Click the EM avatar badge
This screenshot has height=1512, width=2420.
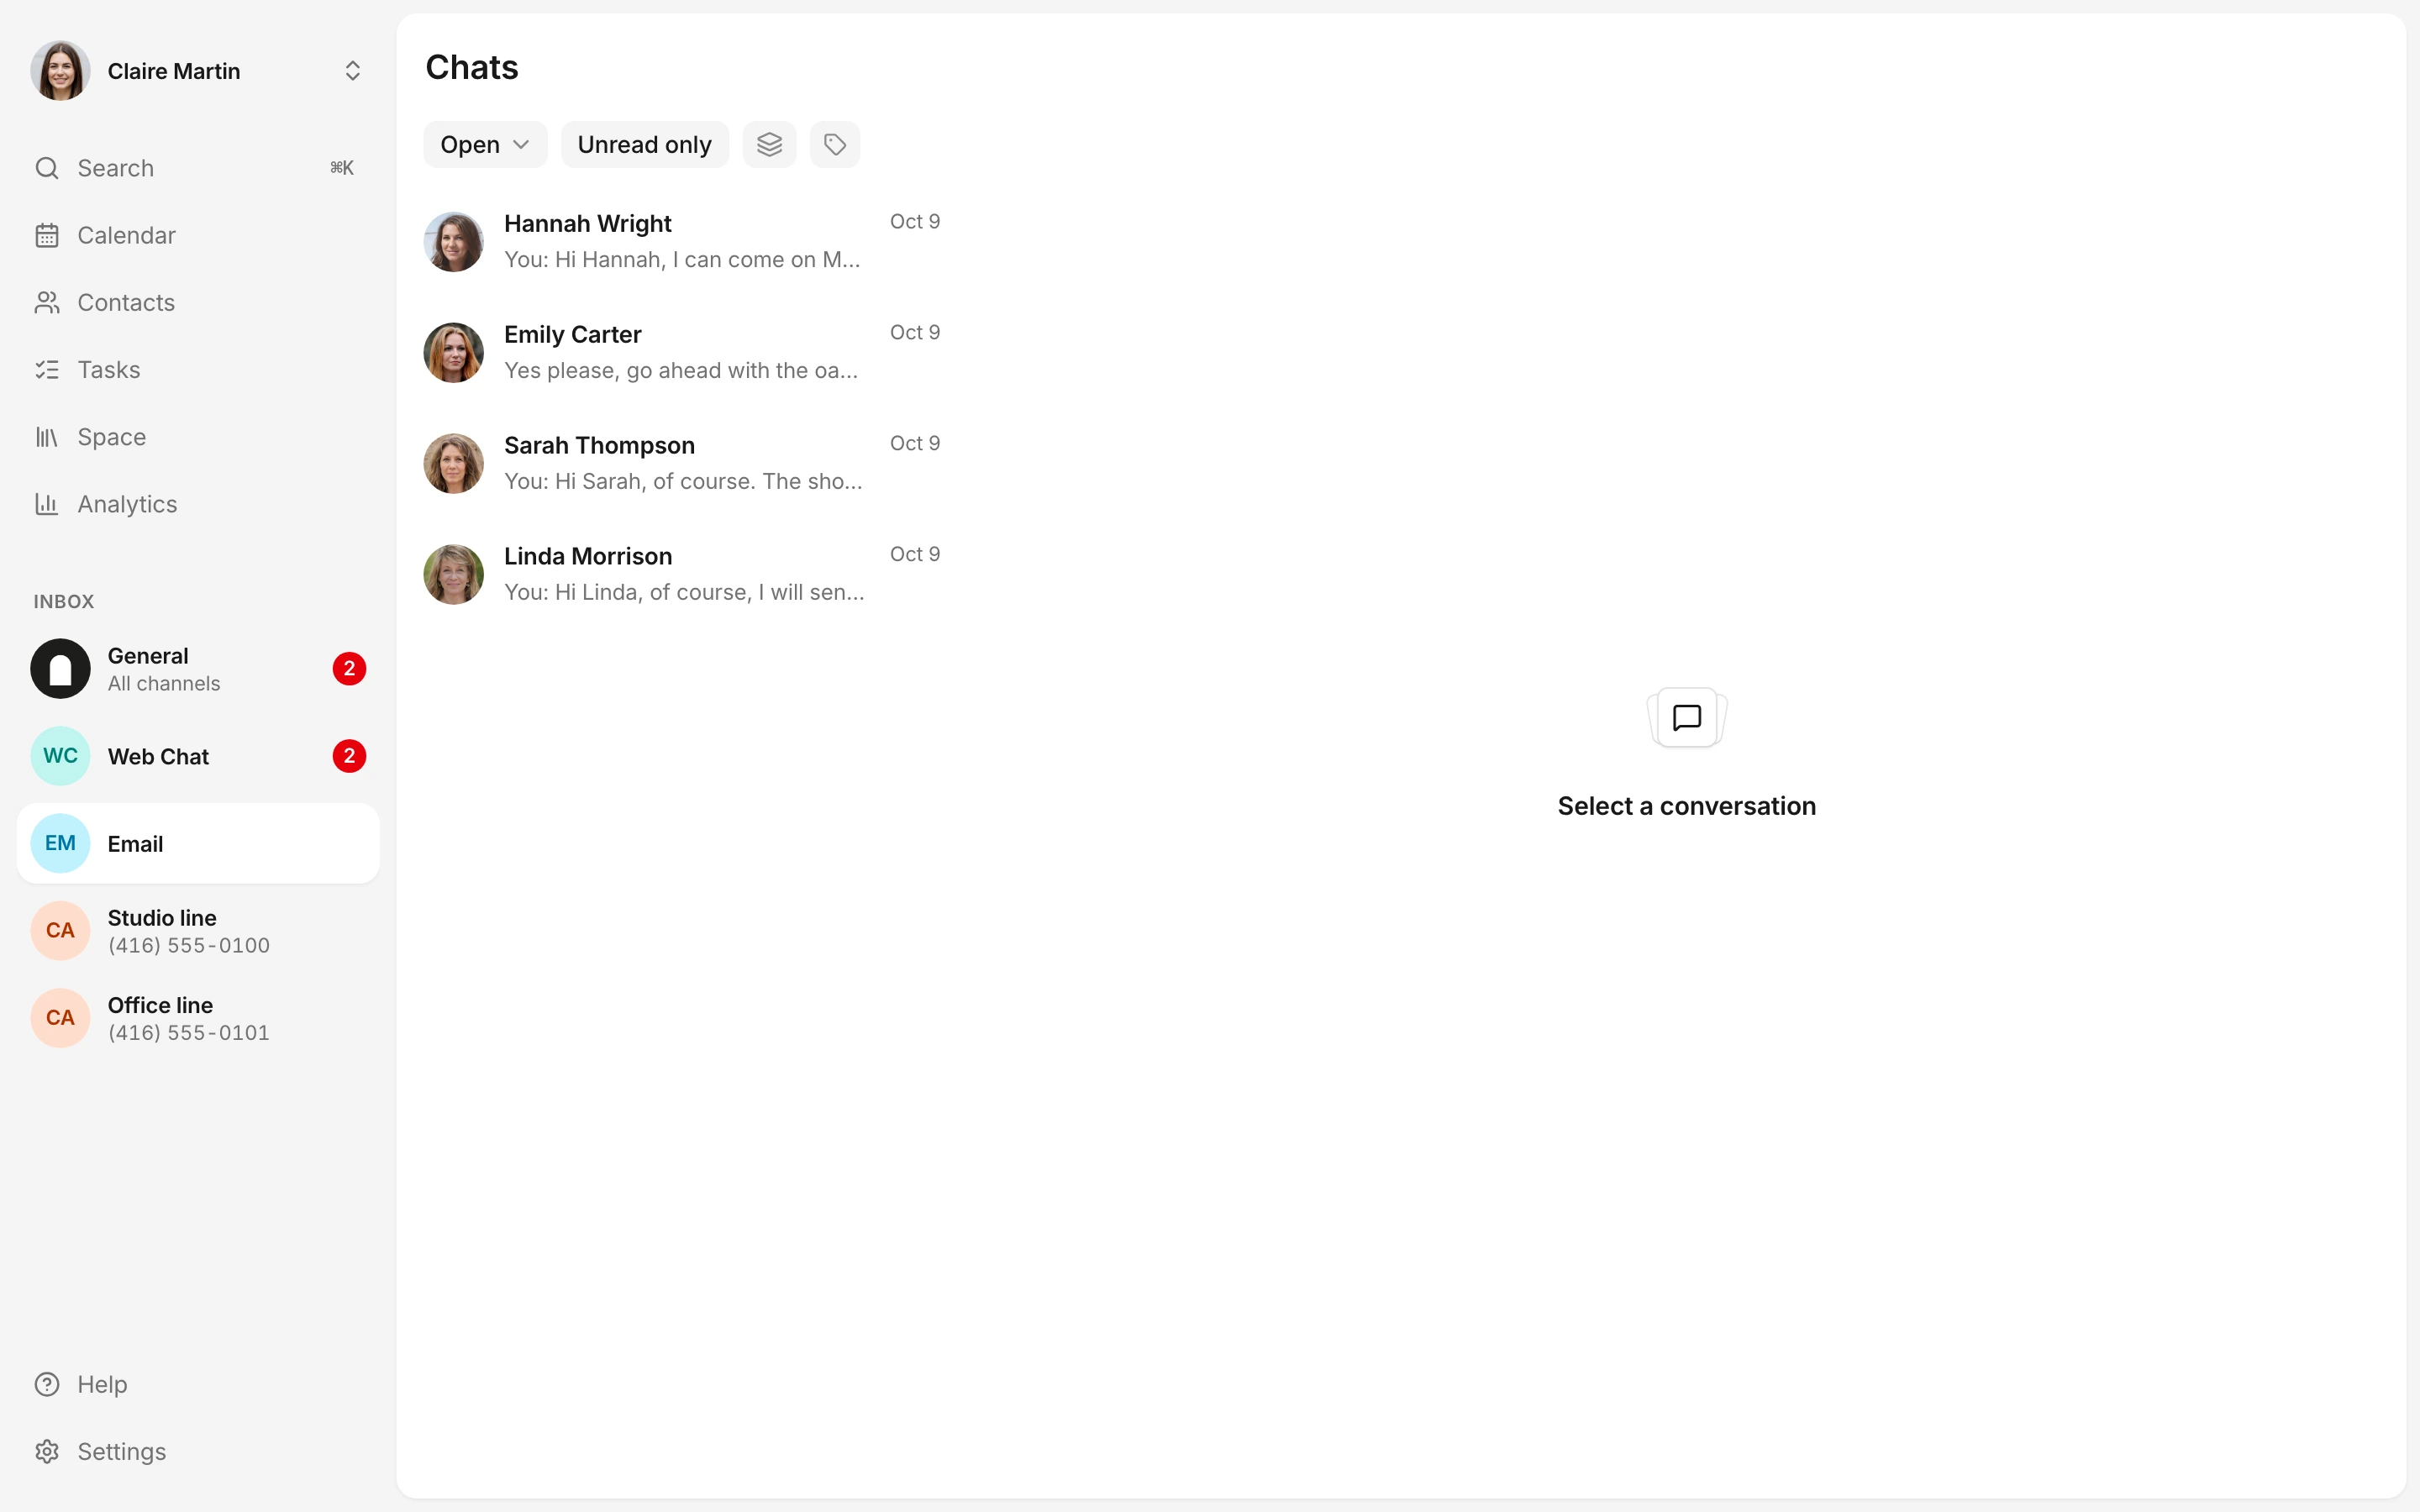pyautogui.click(x=60, y=843)
